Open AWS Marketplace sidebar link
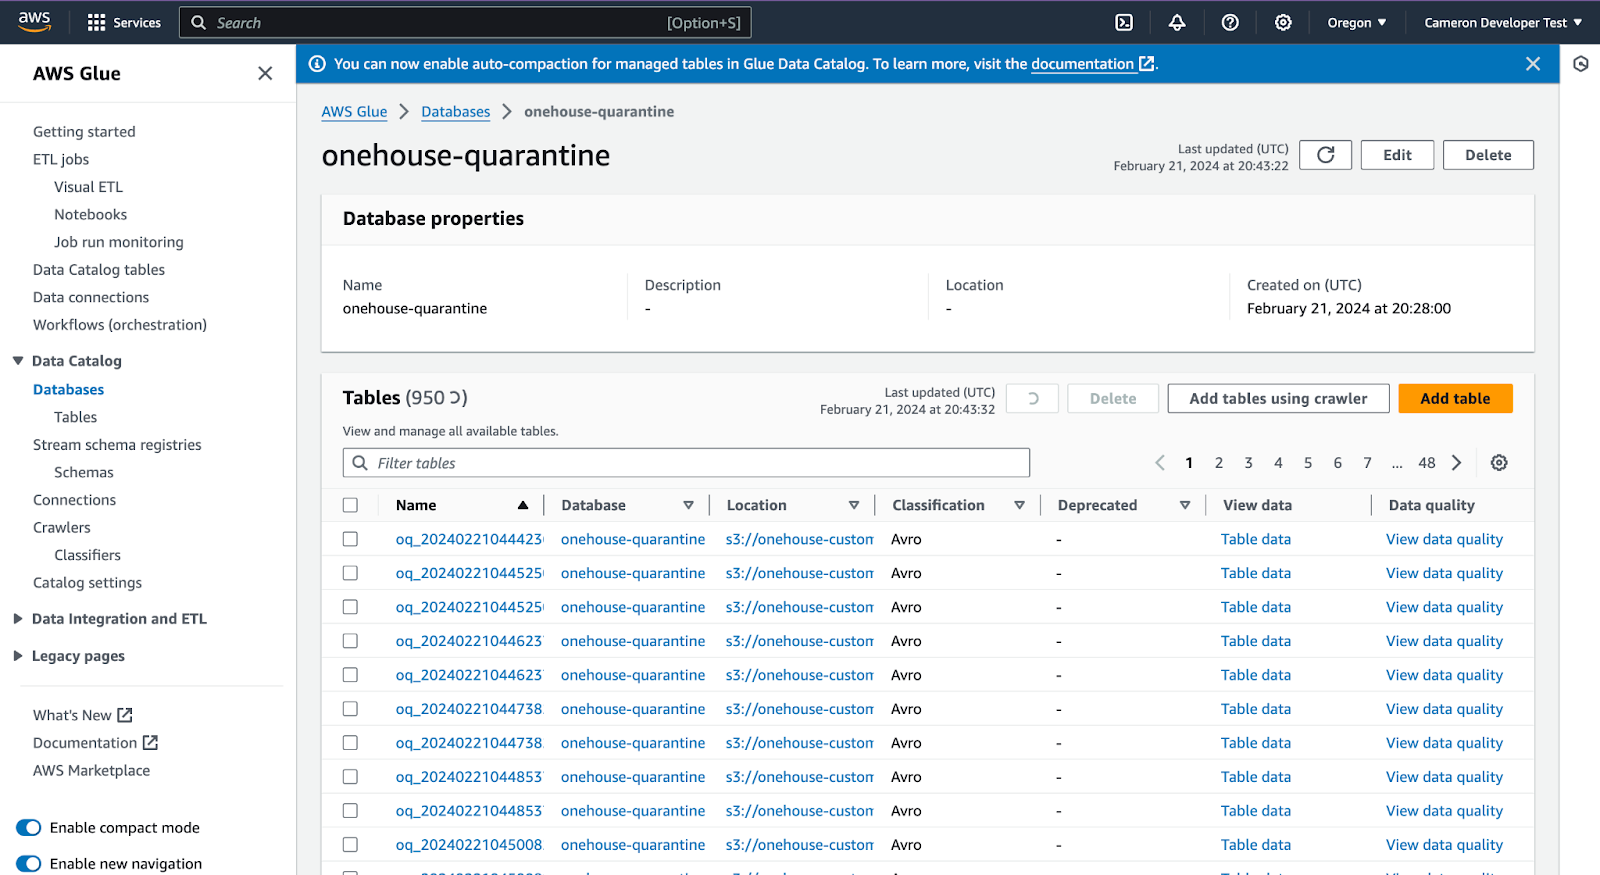Image resolution: width=1600 pixels, height=875 pixels. (x=91, y=771)
